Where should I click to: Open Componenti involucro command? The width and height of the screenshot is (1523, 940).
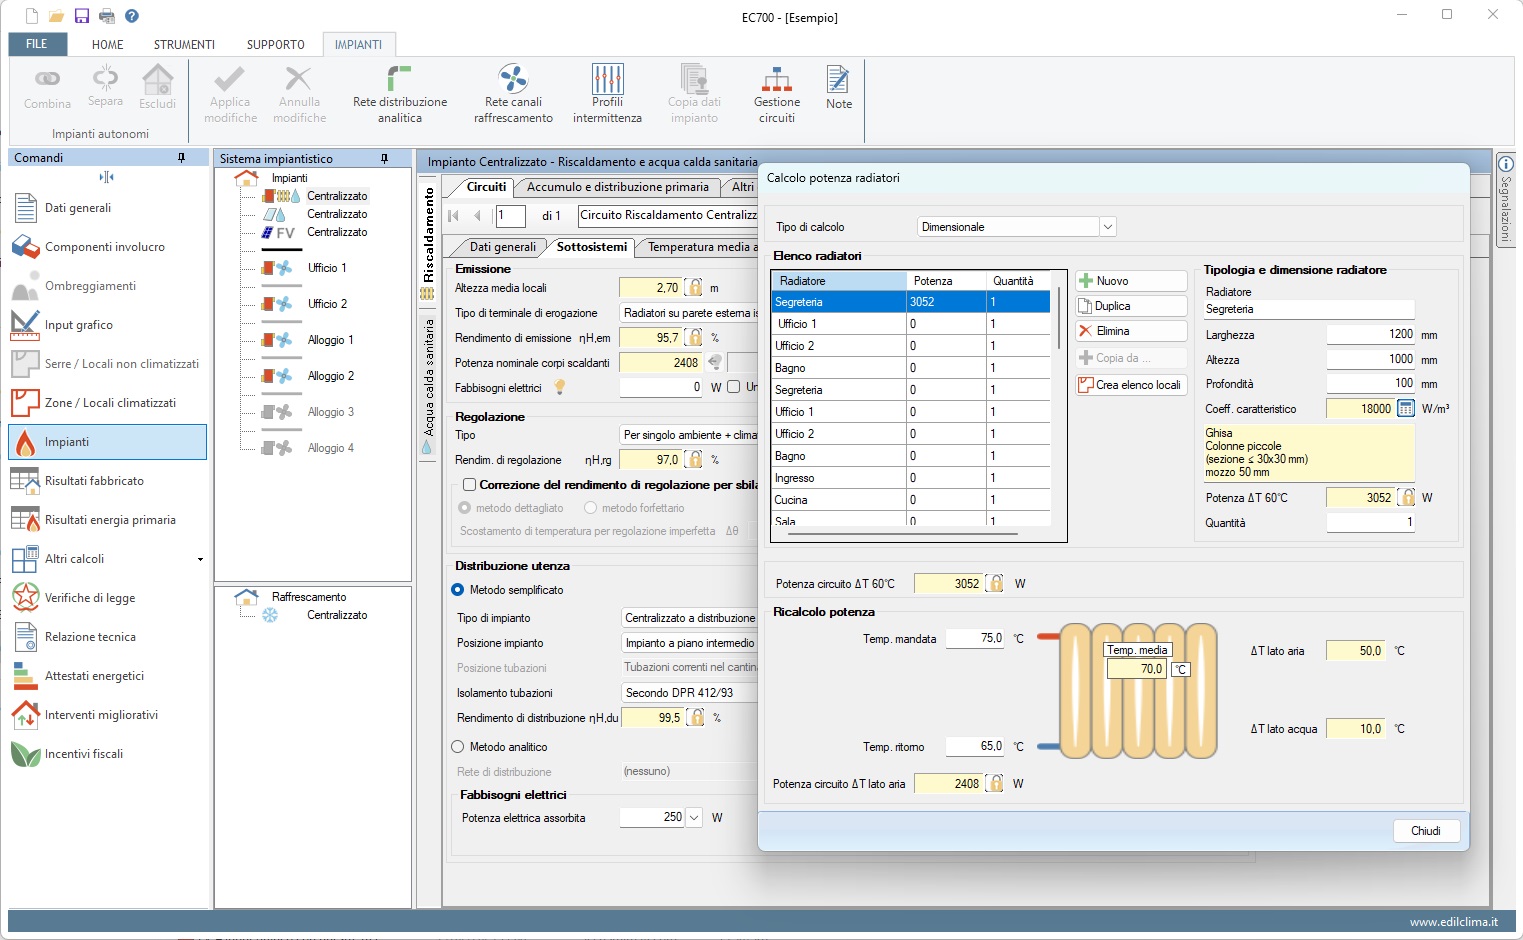108,247
